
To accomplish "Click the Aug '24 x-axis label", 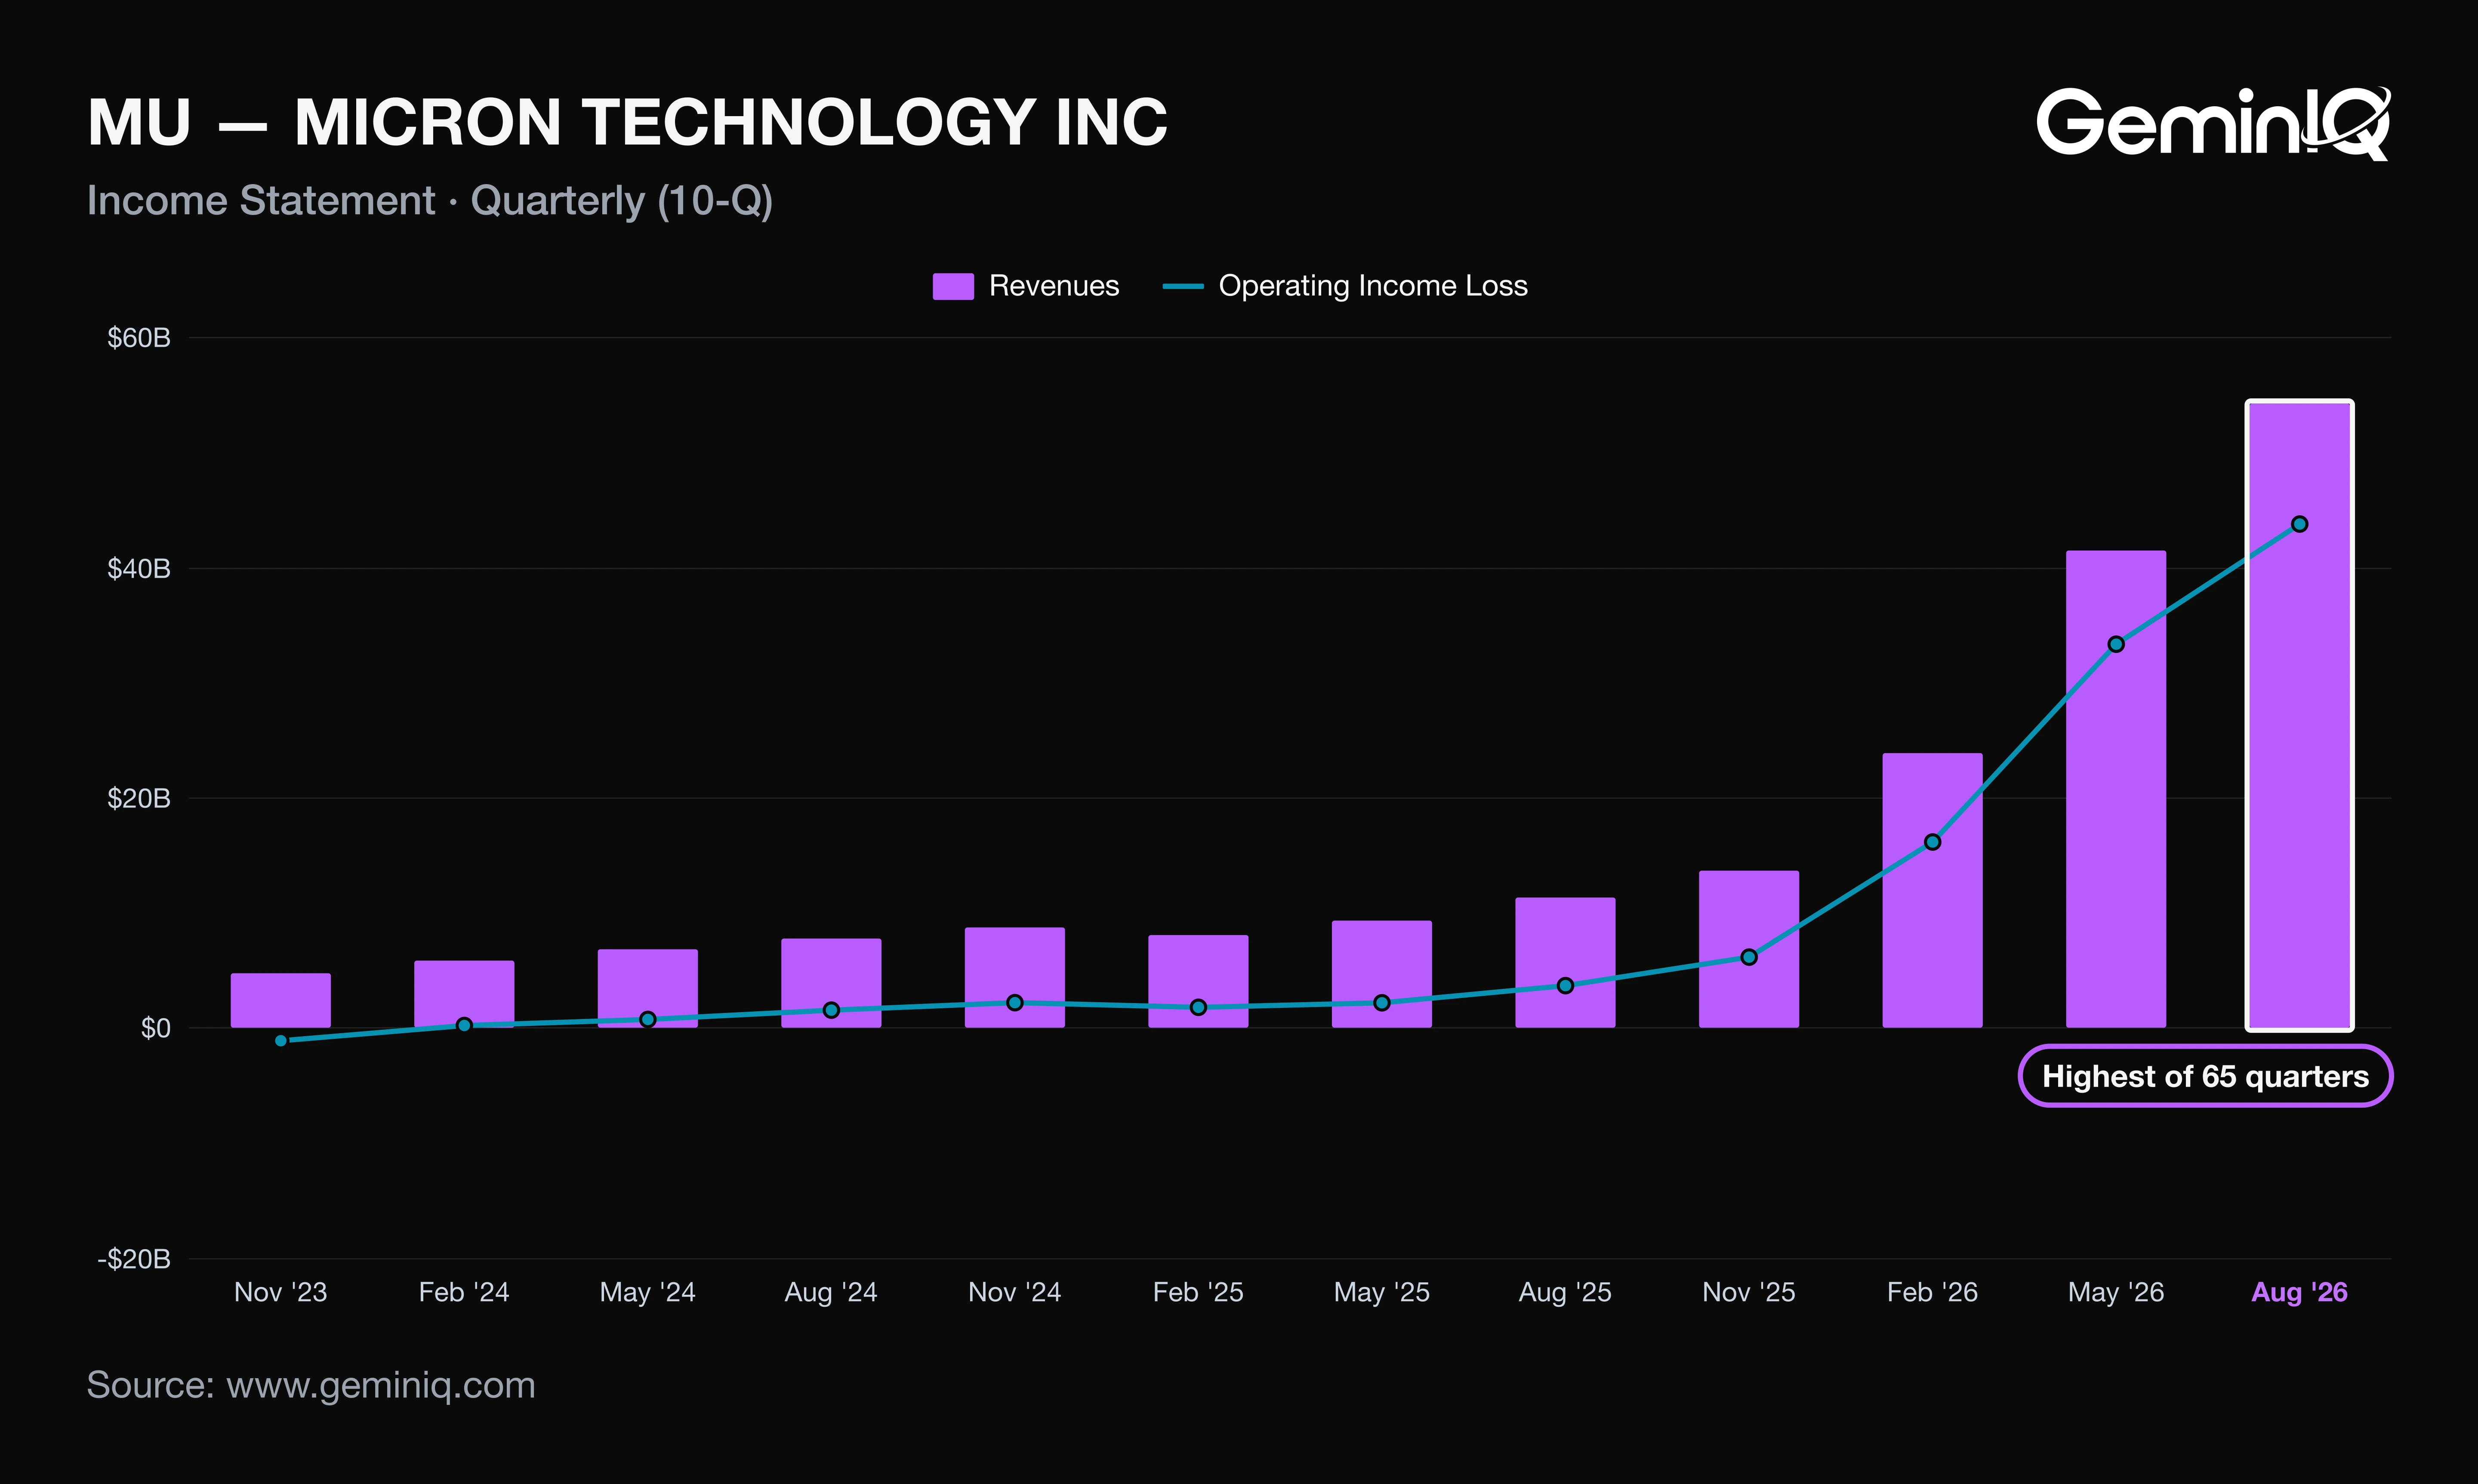I will pos(831,1292).
